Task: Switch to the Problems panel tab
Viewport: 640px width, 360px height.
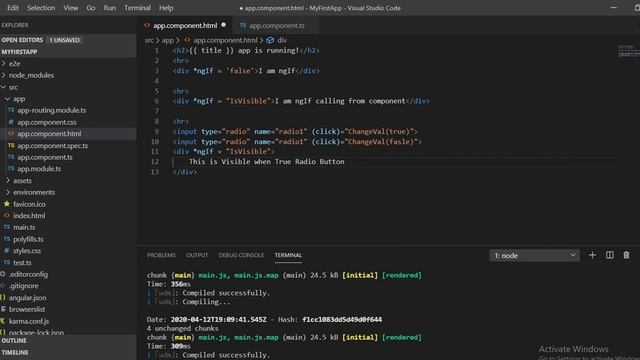Action: (x=161, y=255)
